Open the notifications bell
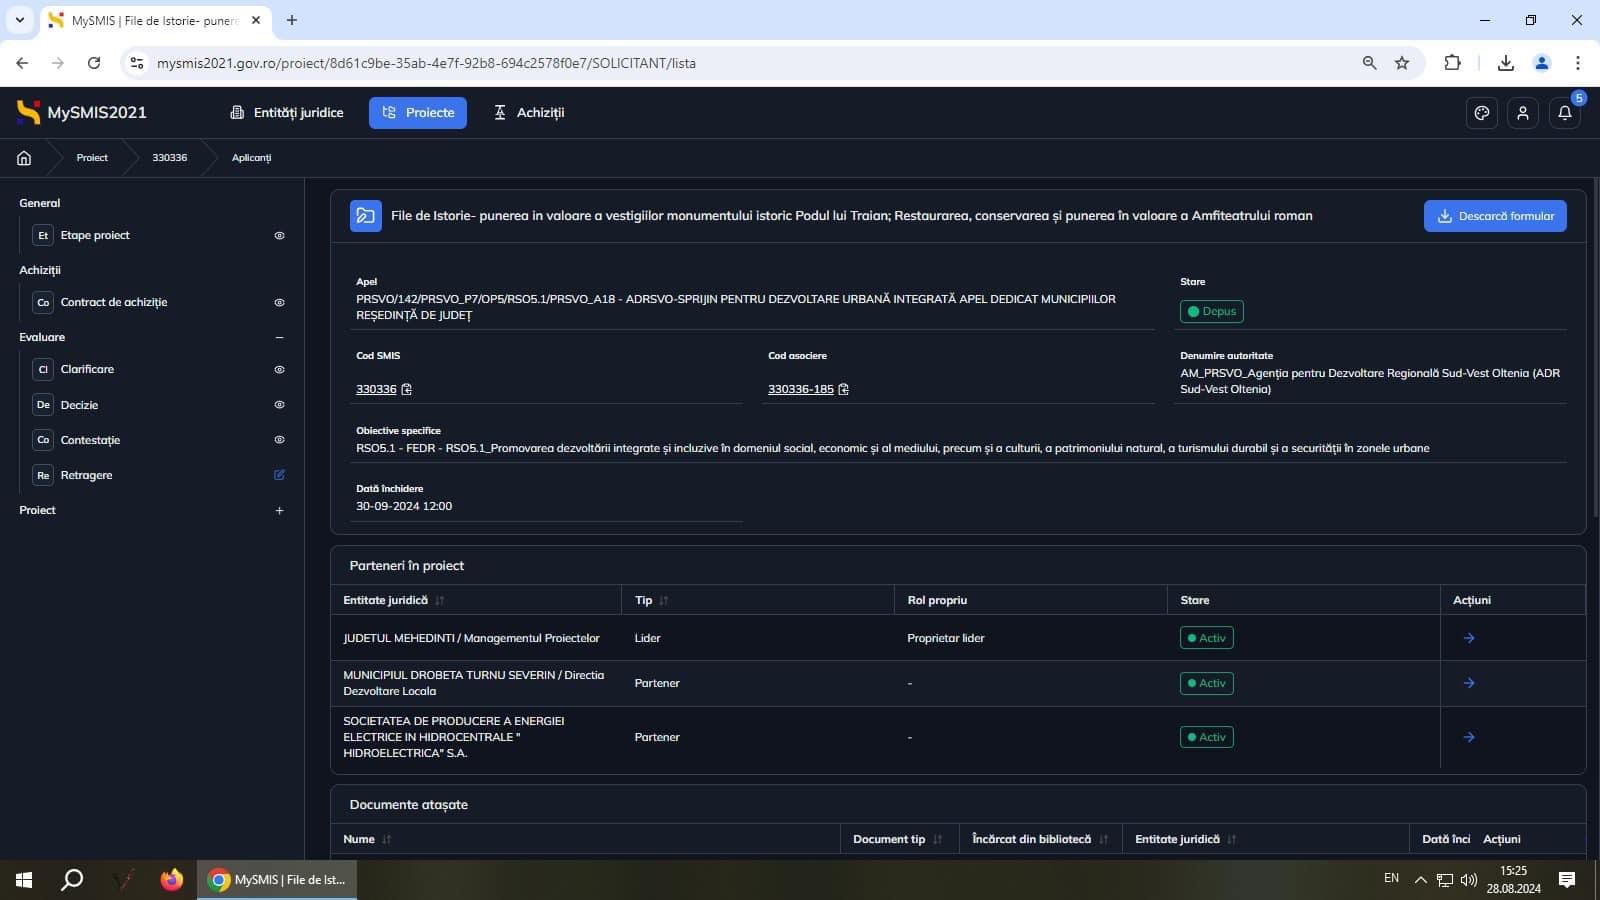The width and height of the screenshot is (1600, 900). [1565, 113]
